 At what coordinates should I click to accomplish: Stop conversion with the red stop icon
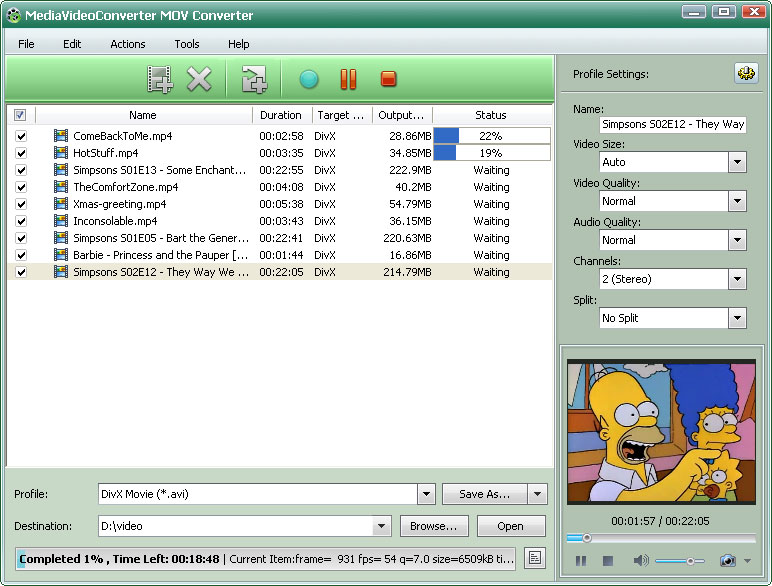point(389,79)
